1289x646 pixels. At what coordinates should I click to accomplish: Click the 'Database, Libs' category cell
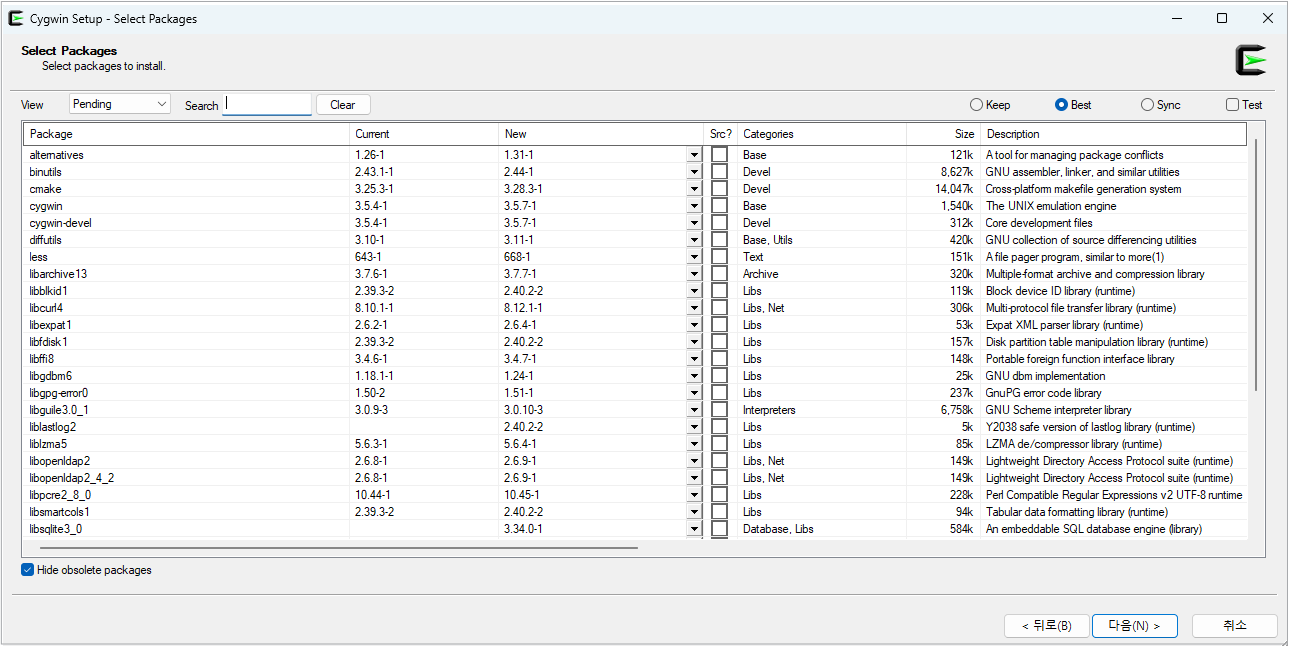pyautogui.click(x=778, y=529)
